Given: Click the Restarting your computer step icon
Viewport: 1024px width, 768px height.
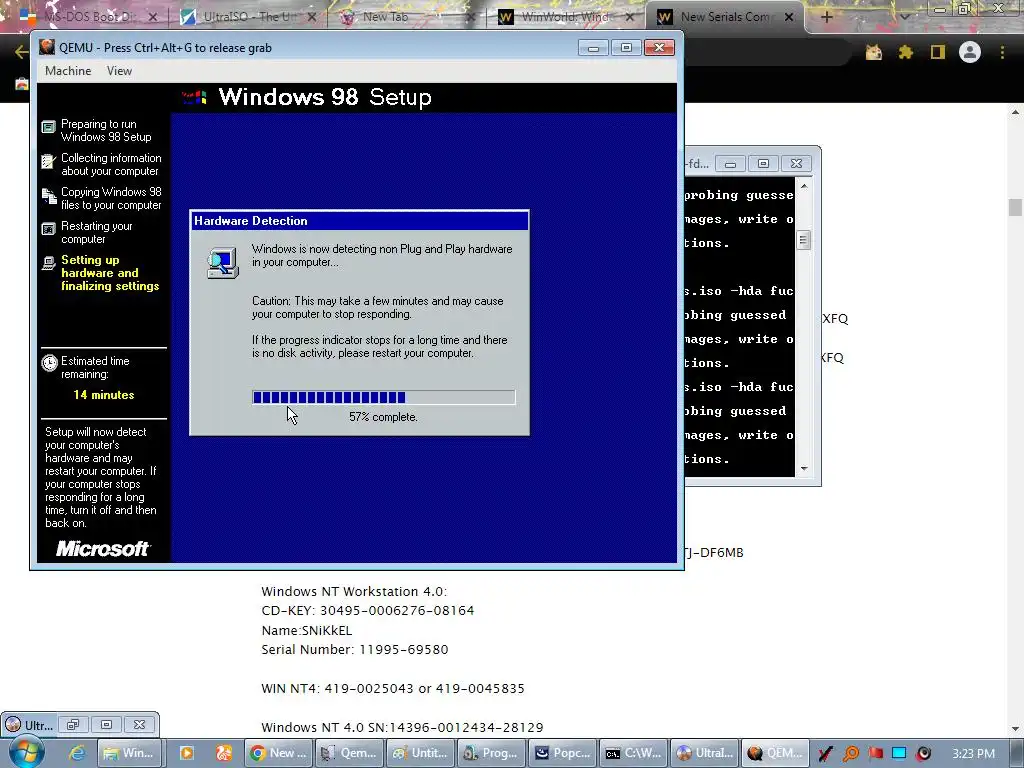Looking at the screenshot, I should [x=49, y=229].
